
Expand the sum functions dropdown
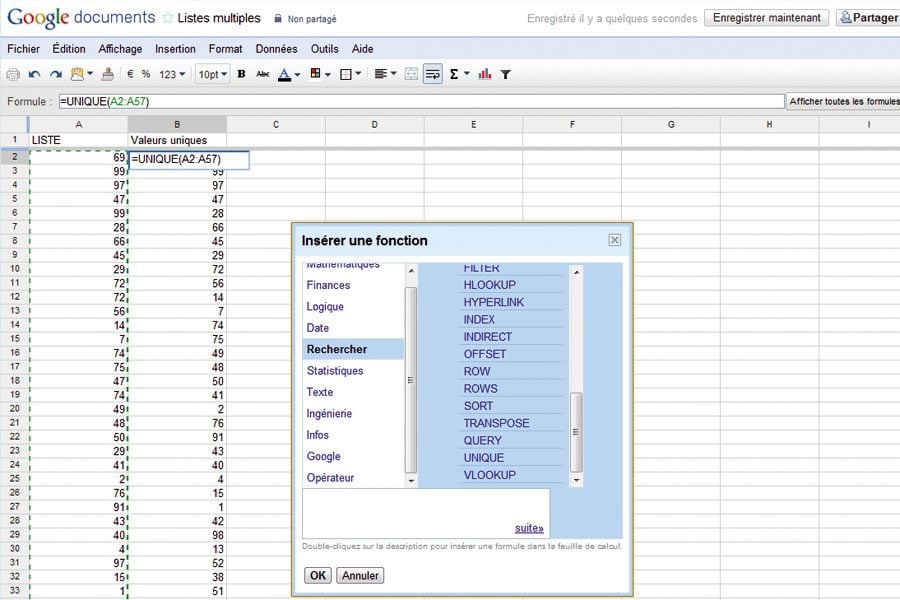(x=458, y=74)
